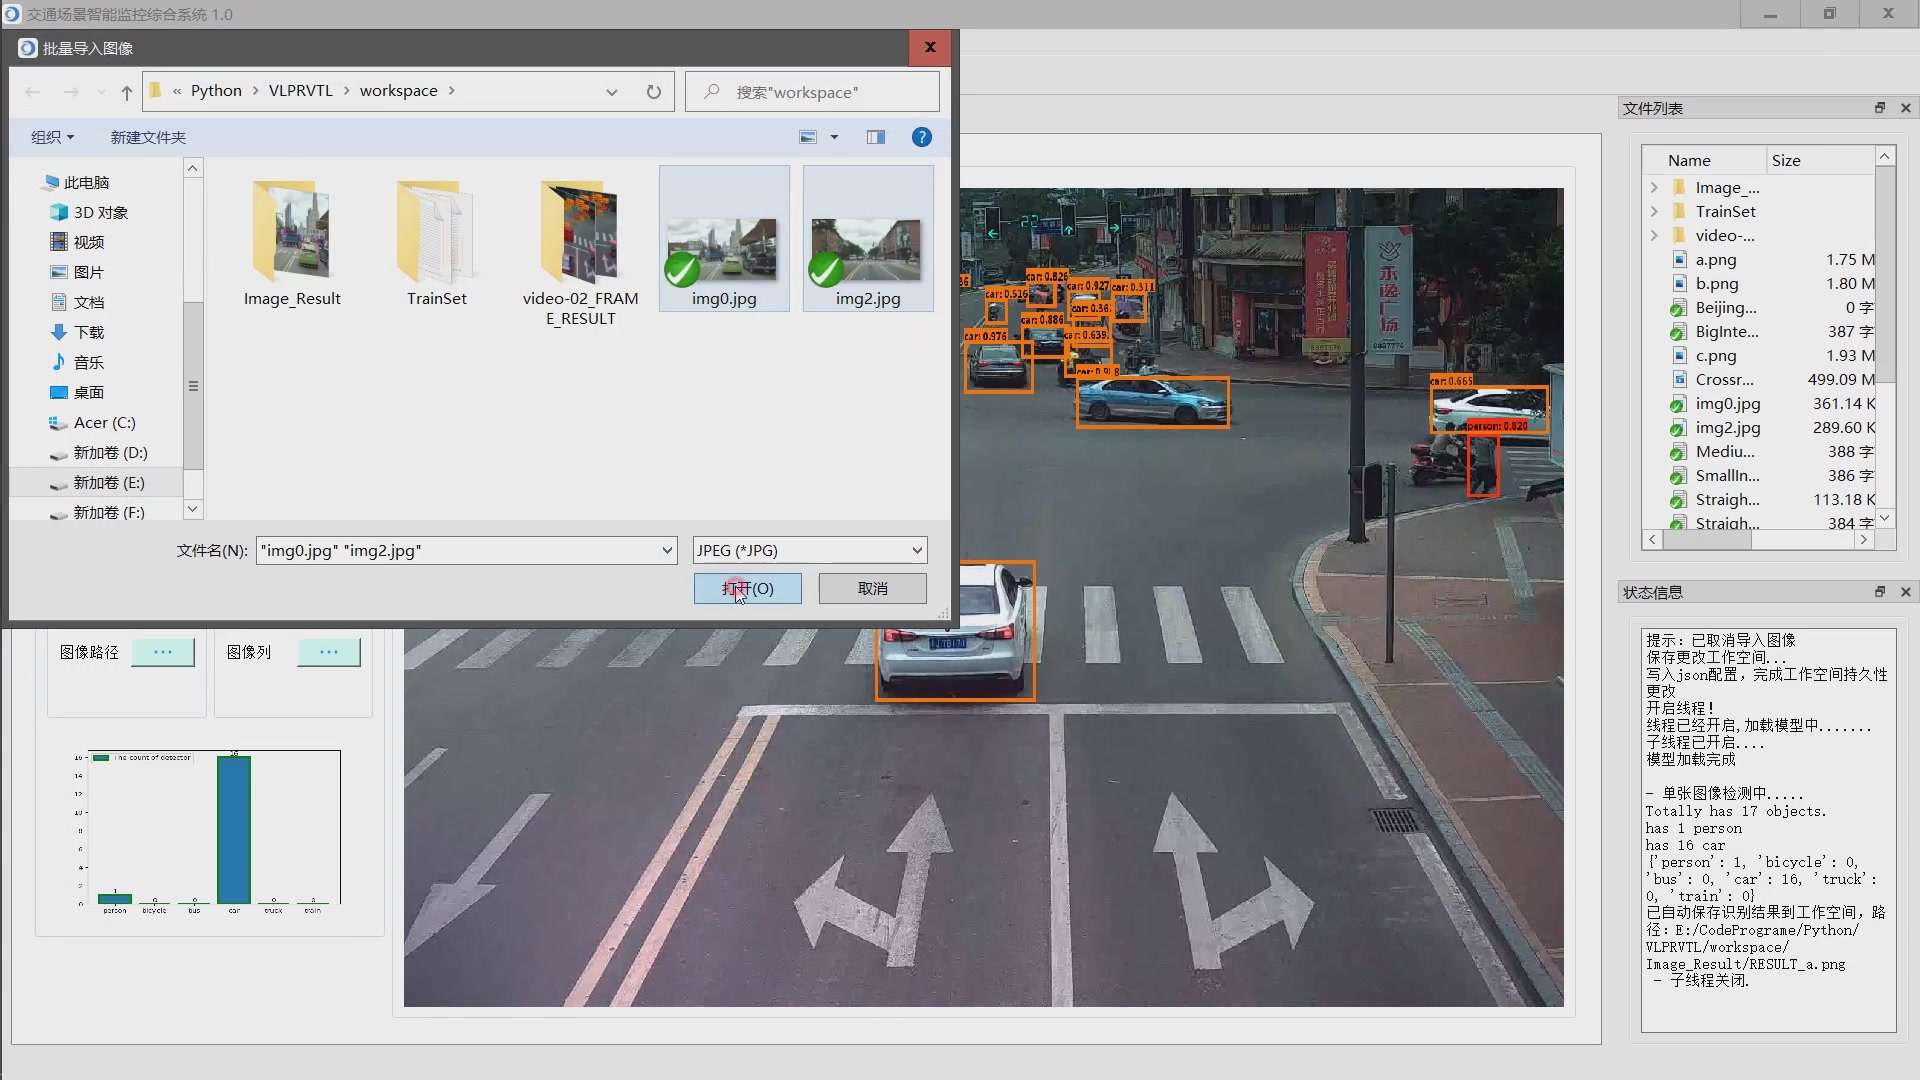Image resolution: width=1920 pixels, height=1080 pixels.
Task: Float the 文件列表 panel
Action: (x=1879, y=108)
